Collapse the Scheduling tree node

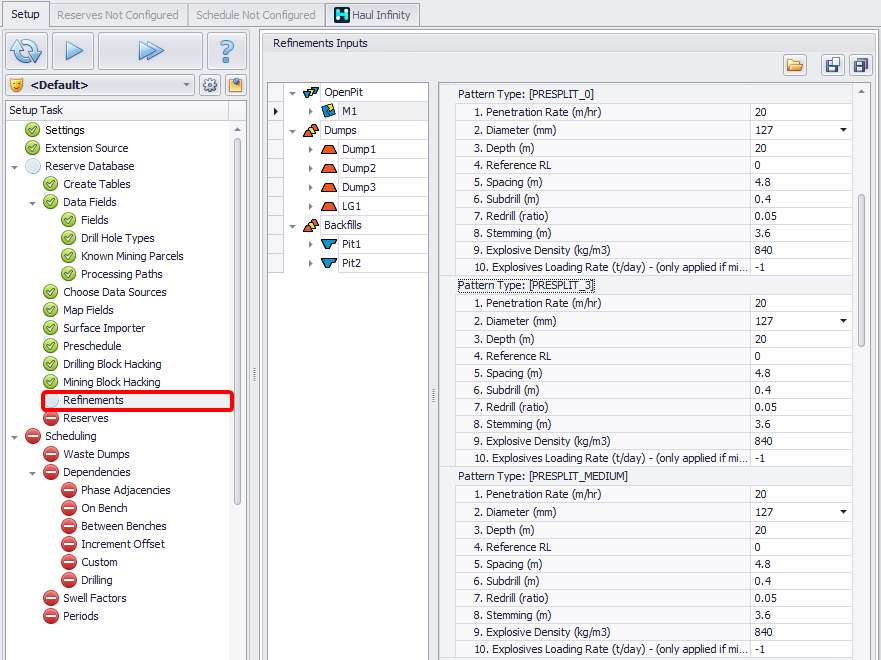click(15, 436)
